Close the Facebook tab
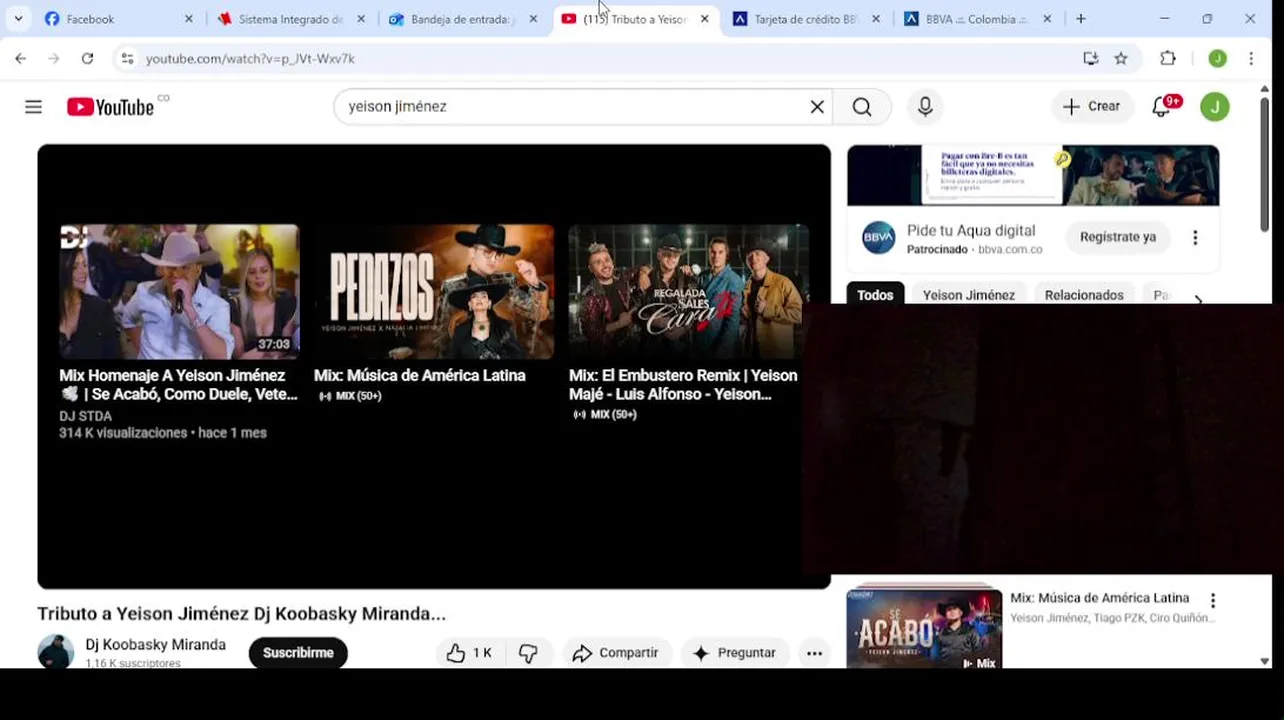Viewport: 1284px width, 720px height. click(188, 19)
